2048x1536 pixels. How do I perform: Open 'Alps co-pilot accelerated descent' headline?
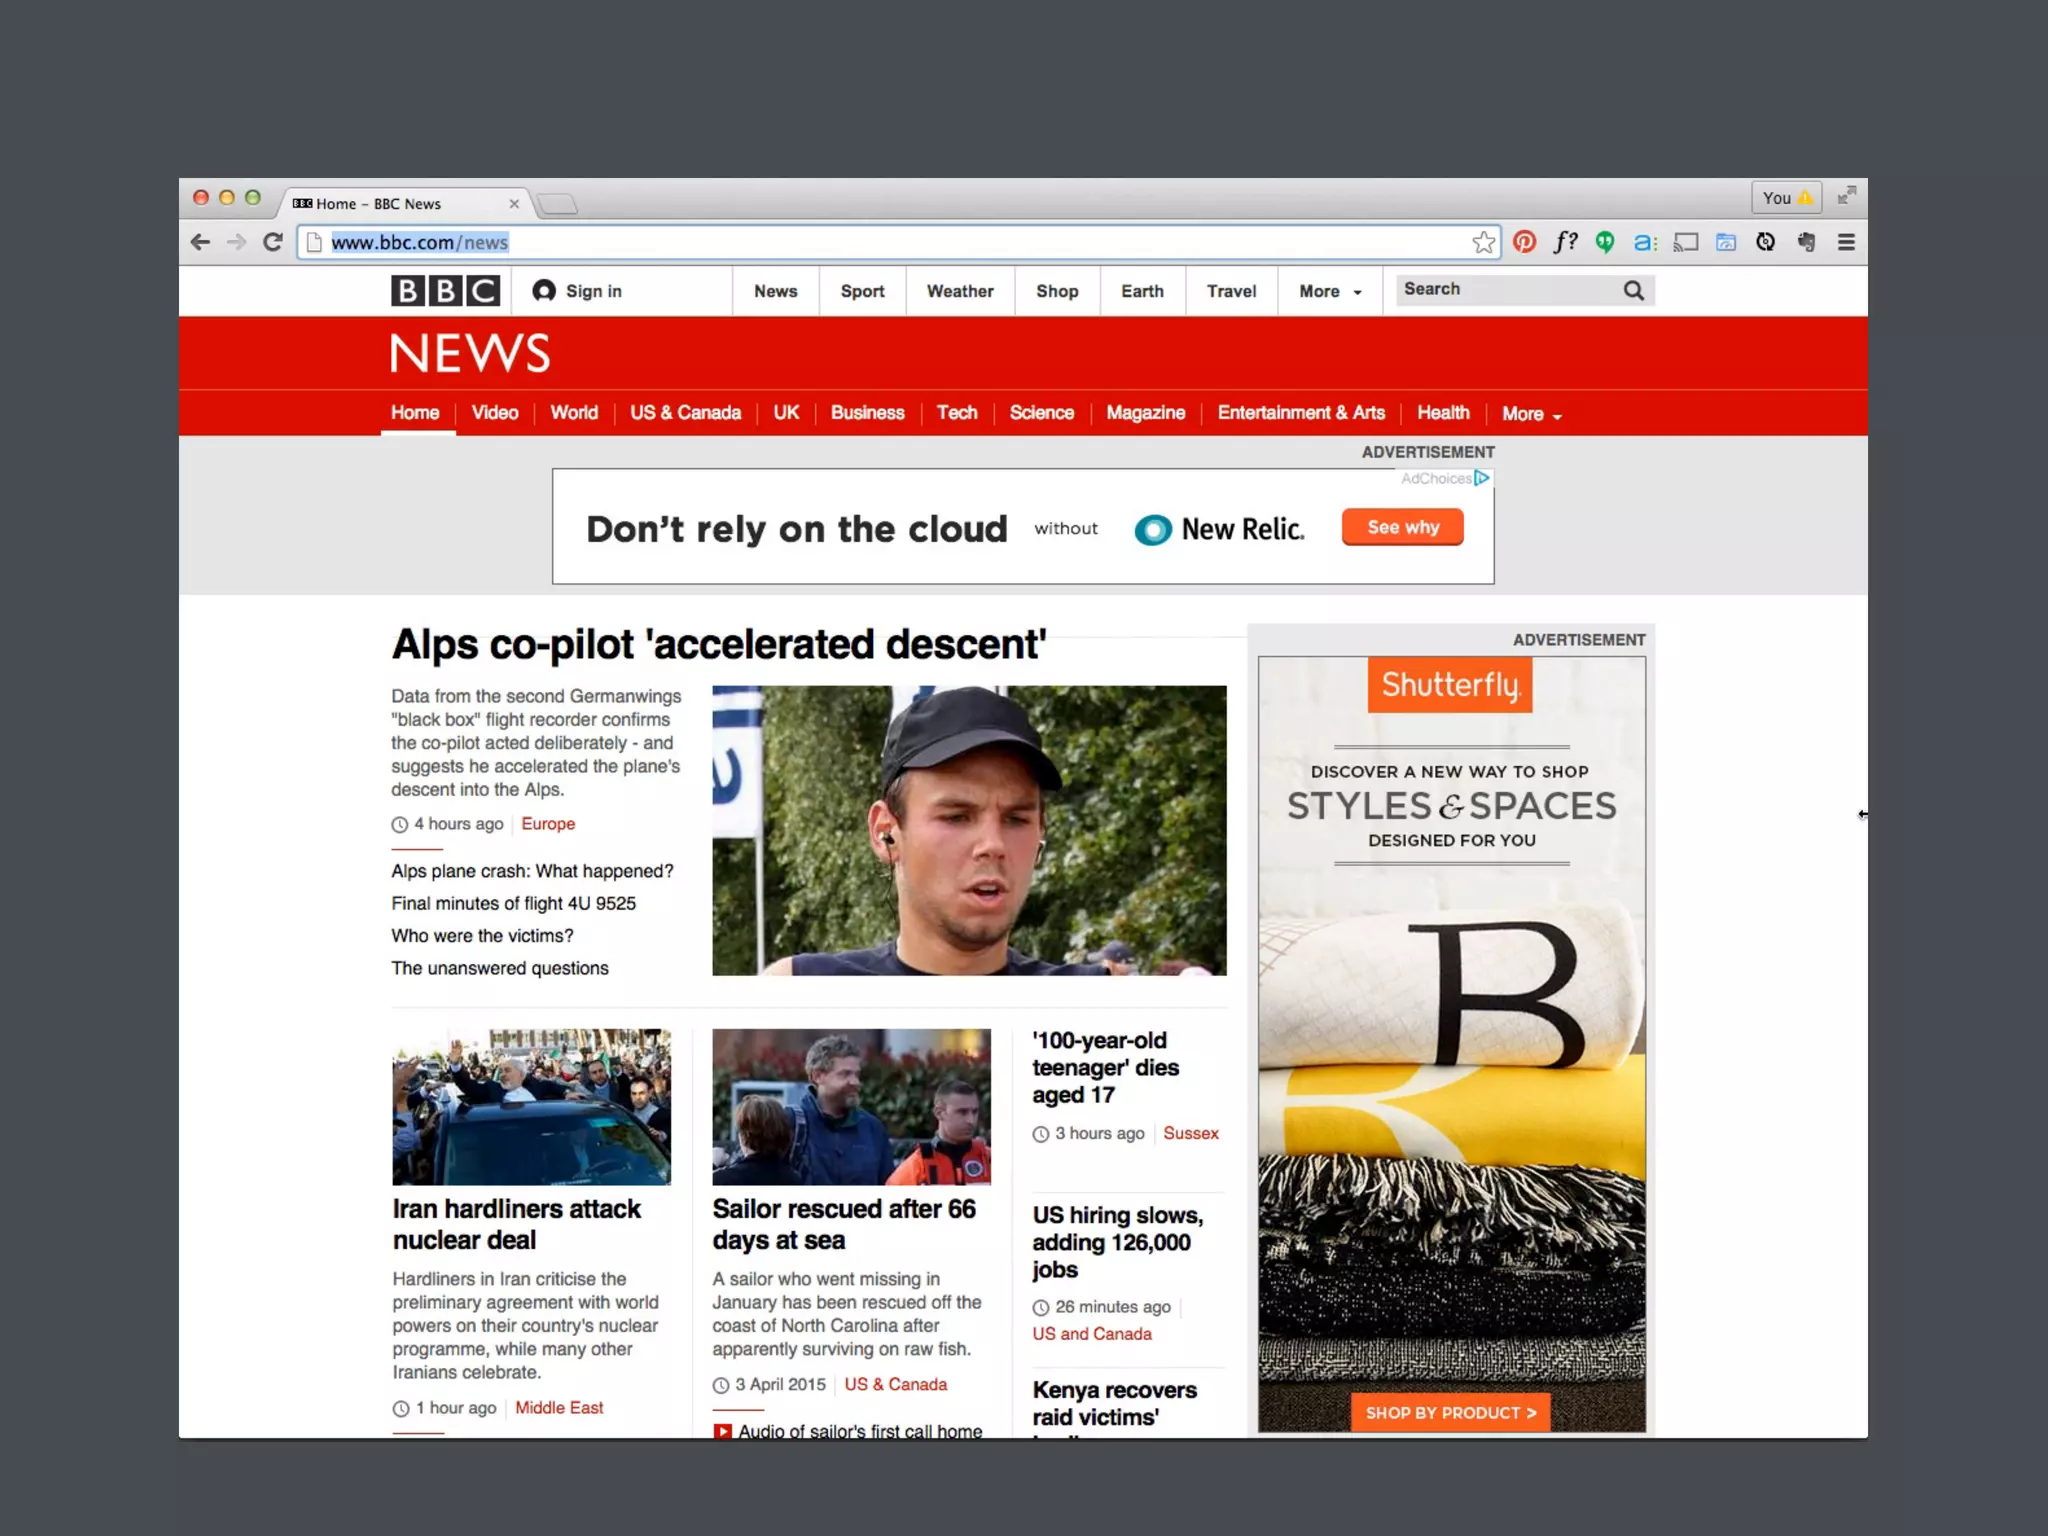tap(718, 644)
